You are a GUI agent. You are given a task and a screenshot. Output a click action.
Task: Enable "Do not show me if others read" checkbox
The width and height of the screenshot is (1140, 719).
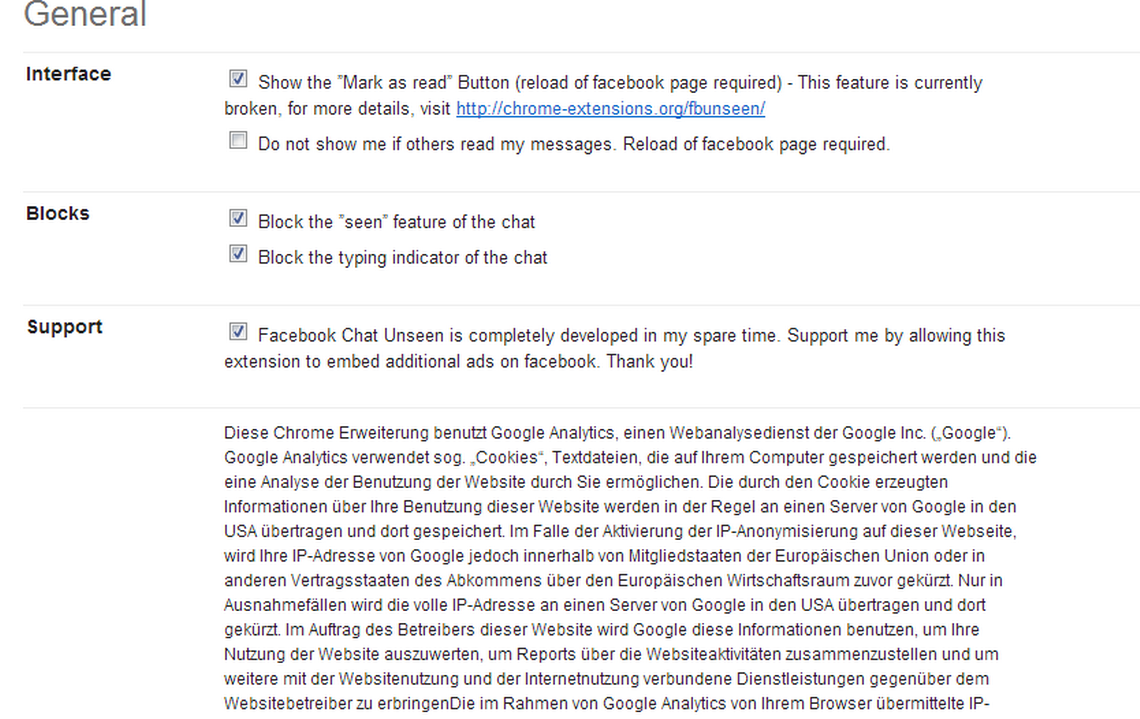pos(238,141)
